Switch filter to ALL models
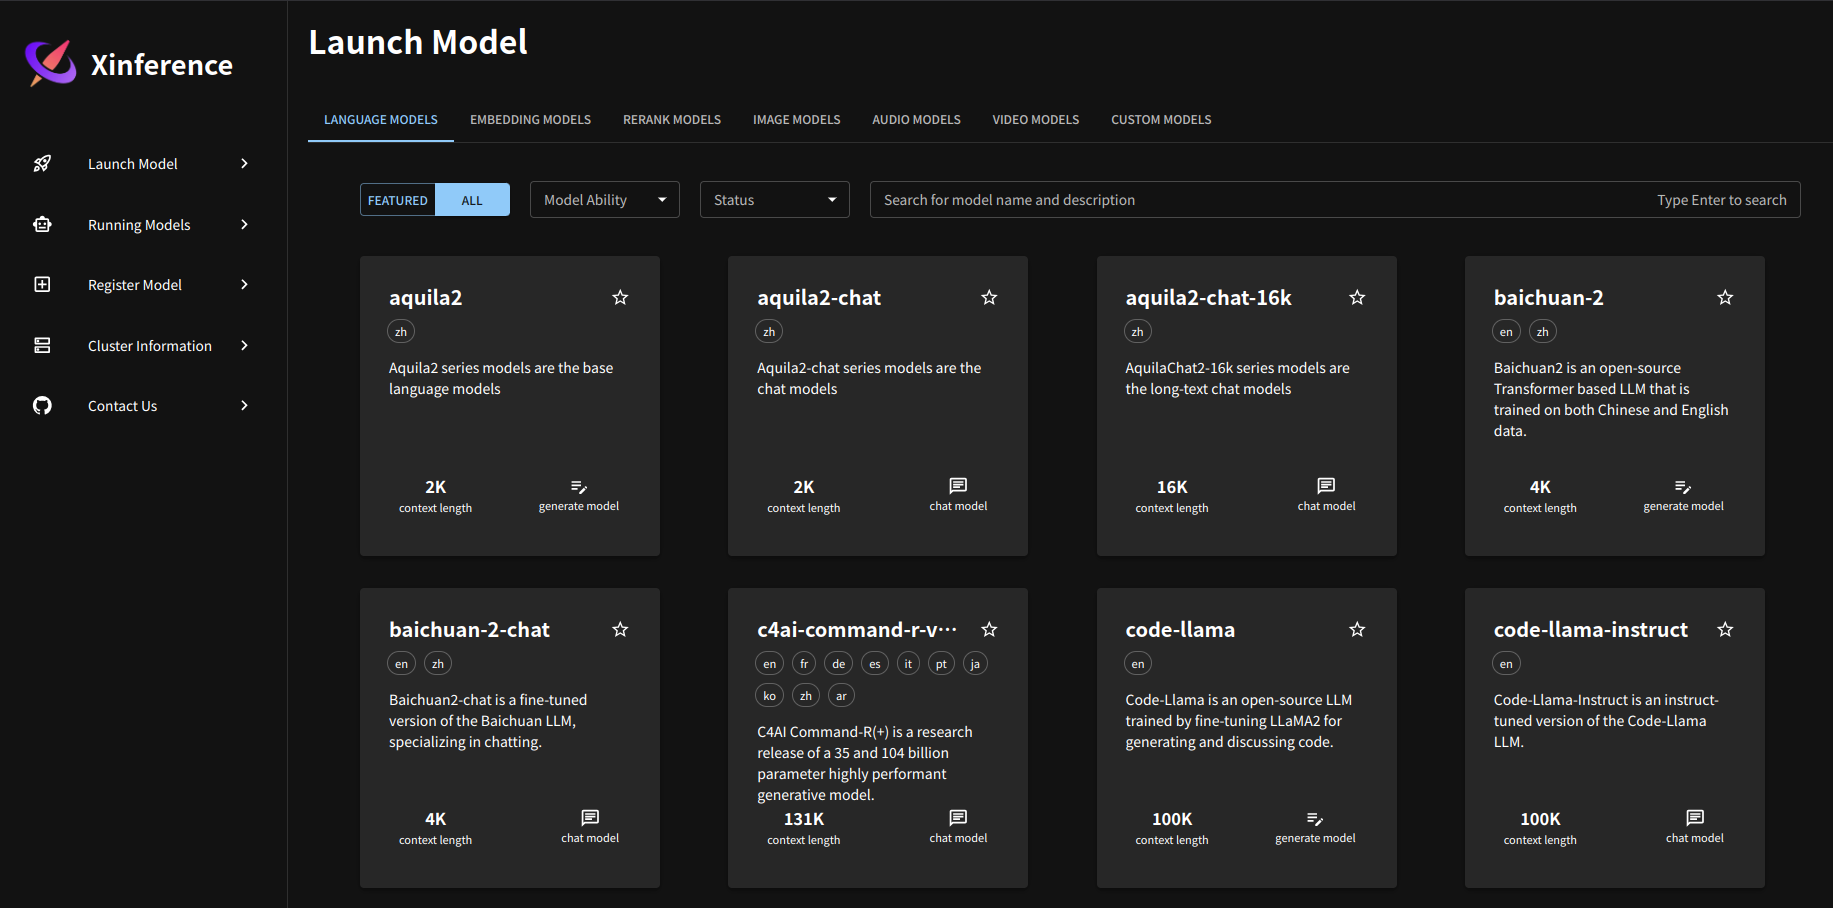1833x908 pixels. [x=472, y=200]
